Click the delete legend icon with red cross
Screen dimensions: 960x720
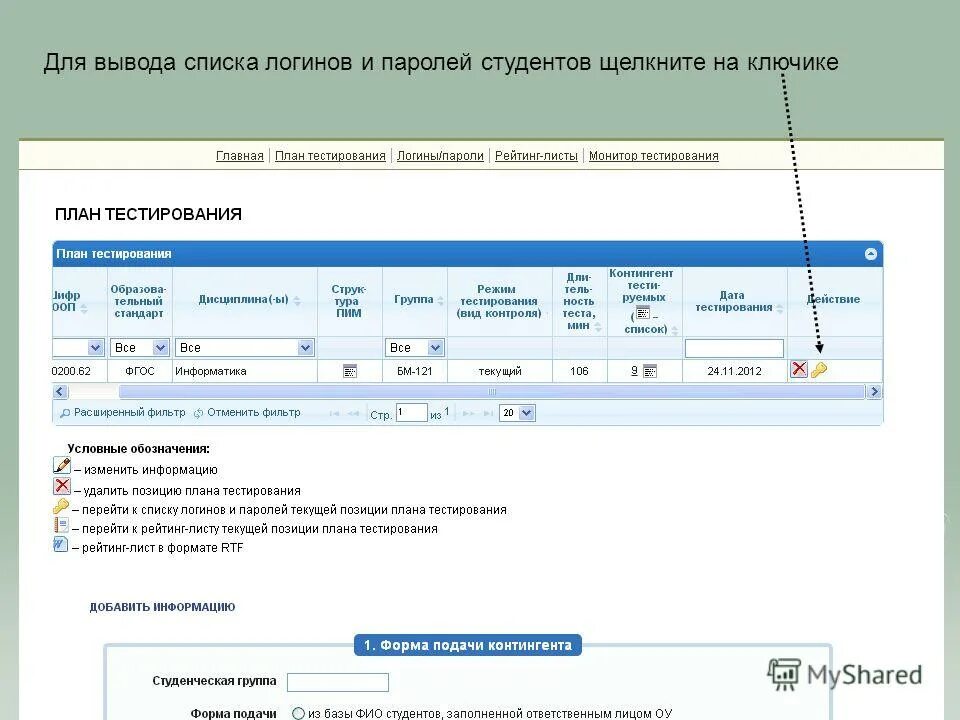[x=60, y=486]
